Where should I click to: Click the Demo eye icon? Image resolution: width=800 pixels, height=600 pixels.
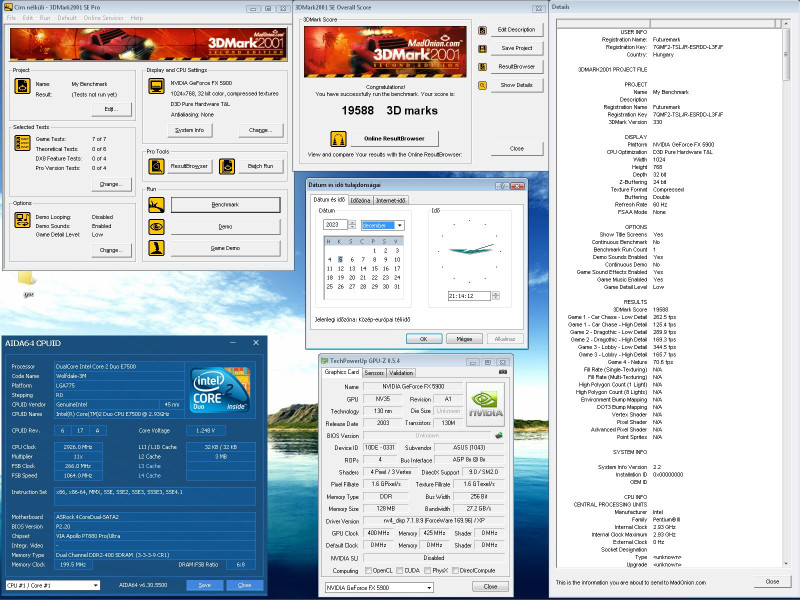click(x=157, y=226)
